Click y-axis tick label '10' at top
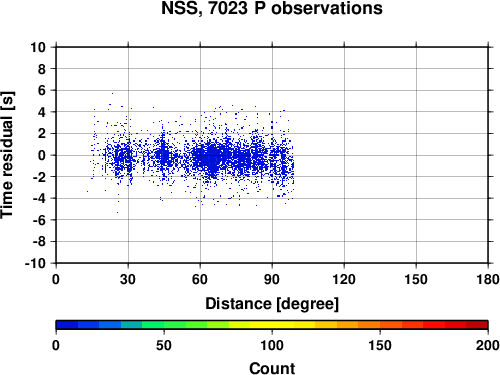Screen dimensions: 500x375 (x=38, y=47)
